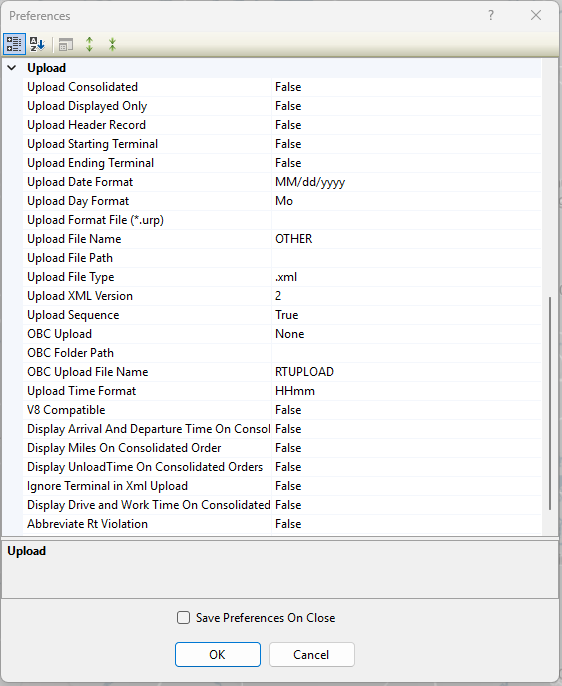Viewport: 562px width, 686px height.
Task: Switch to Categorized view
Action: tap(14, 44)
